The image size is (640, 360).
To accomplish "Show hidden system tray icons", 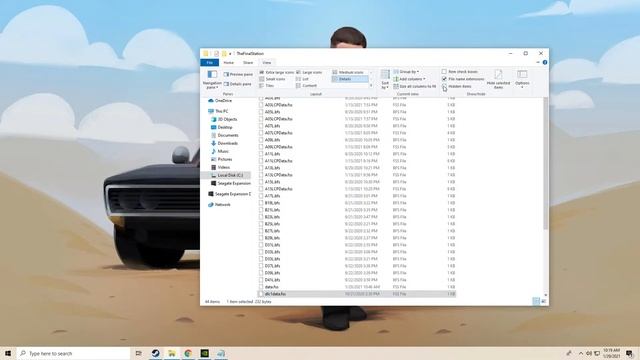I will pyautogui.click(x=581, y=353).
